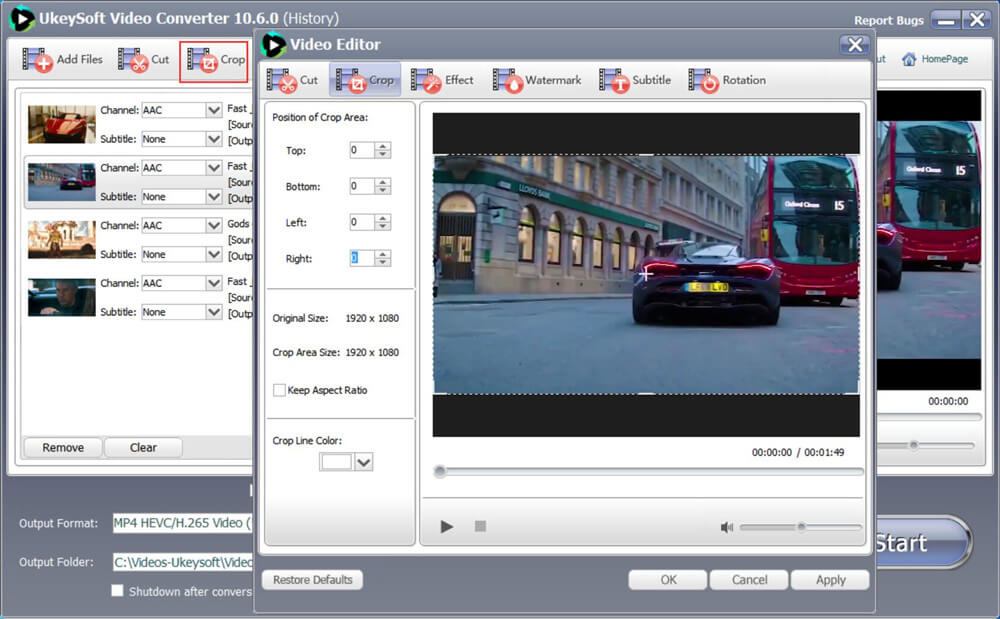This screenshot has height=619, width=1000.
Task: Click the Bottom crop value field
Action: click(362, 186)
